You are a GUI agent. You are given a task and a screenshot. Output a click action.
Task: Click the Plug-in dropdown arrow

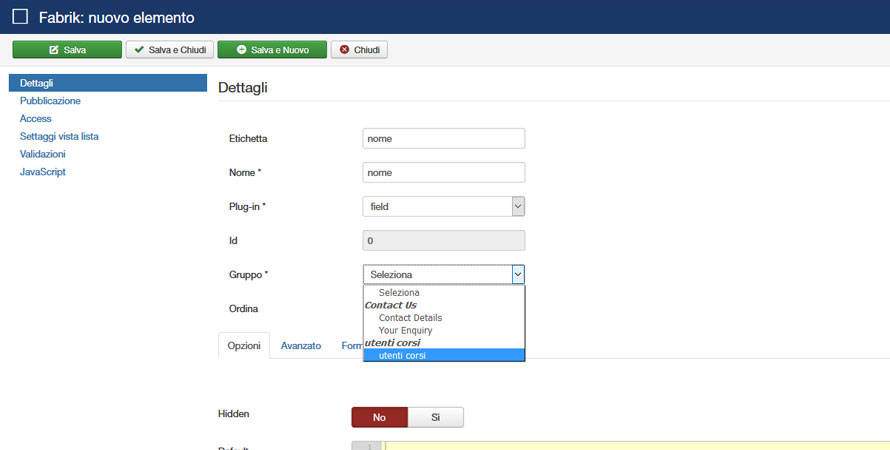click(518, 207)
